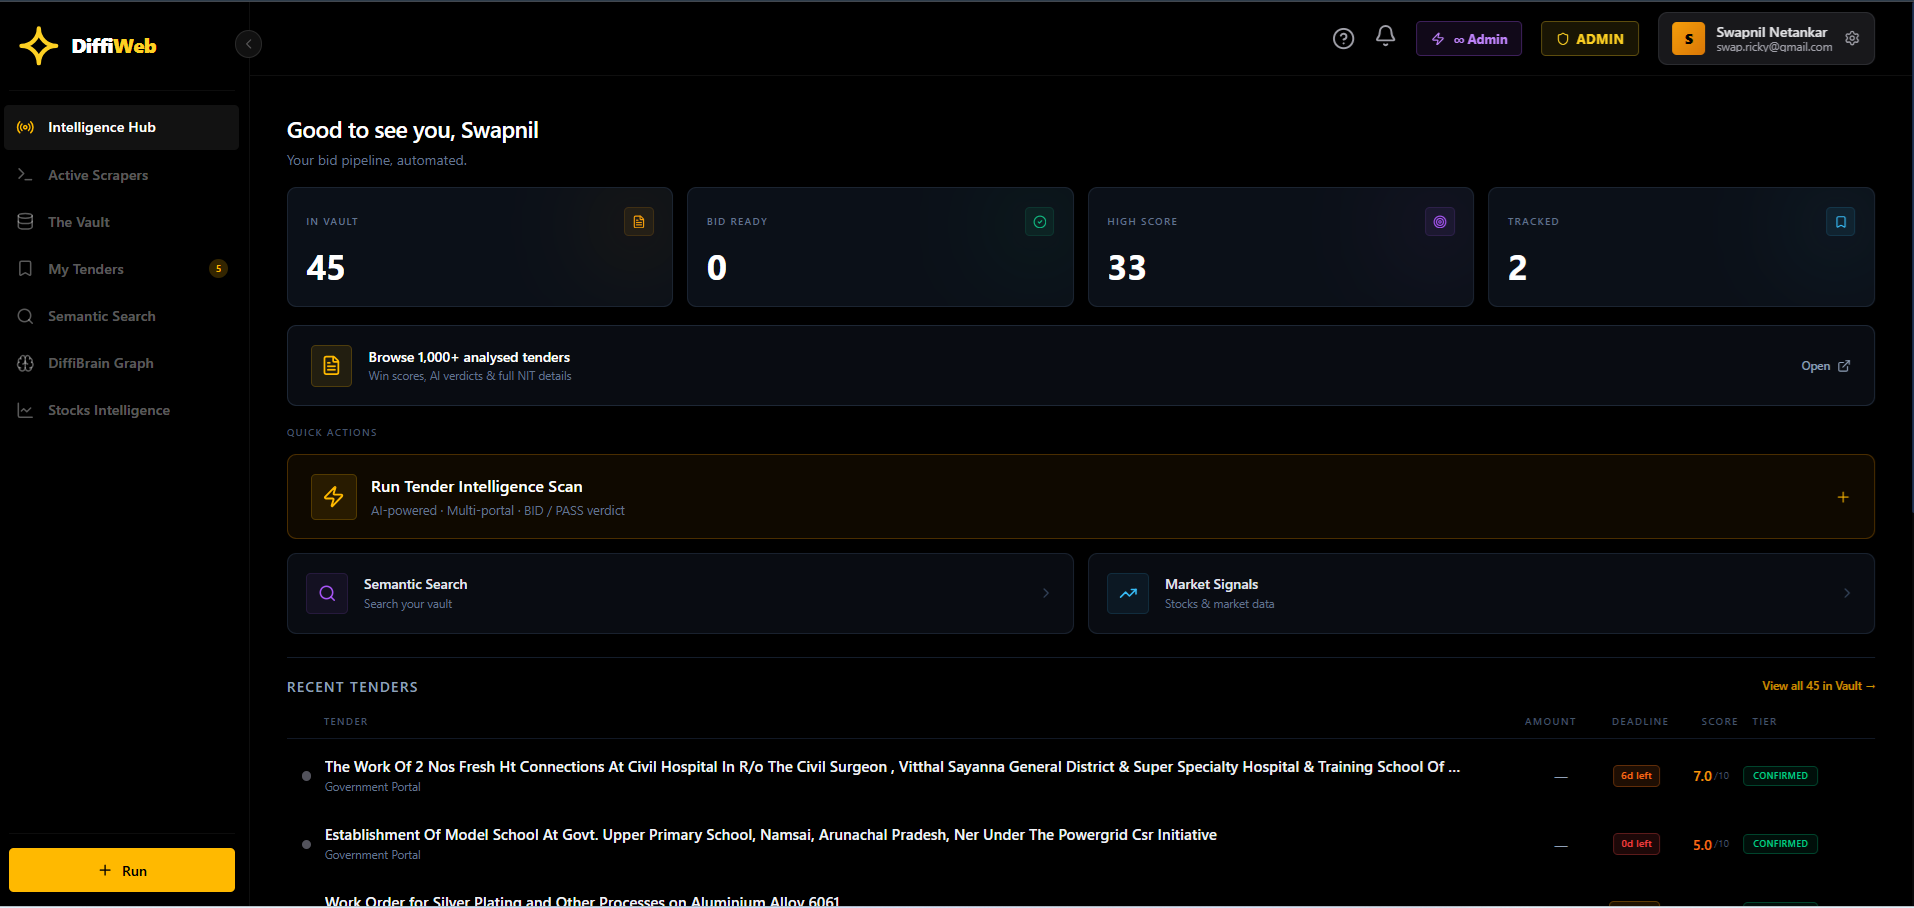Click View all 45 in Vault link

[1818, 686]
